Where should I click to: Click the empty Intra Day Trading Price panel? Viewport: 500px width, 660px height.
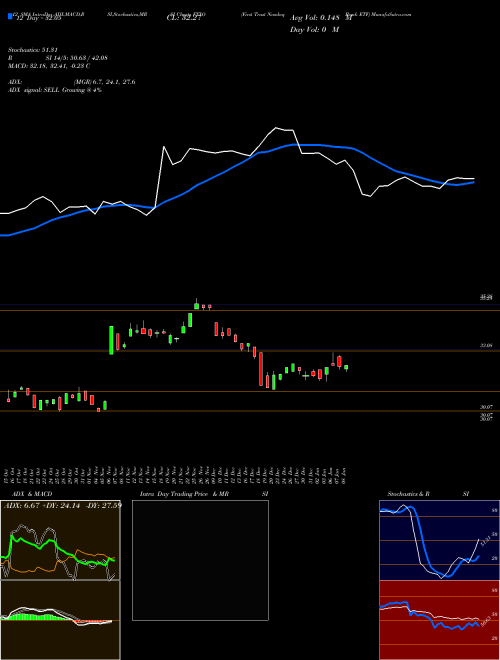pyautogui.click(x=200, y=560)
